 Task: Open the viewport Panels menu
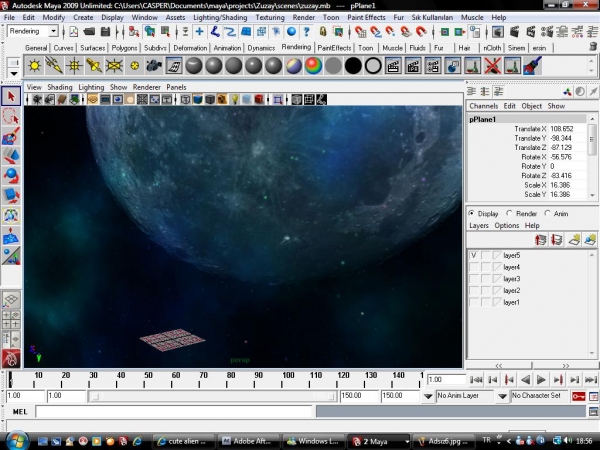pyautogui.click(x=176, y=87)
